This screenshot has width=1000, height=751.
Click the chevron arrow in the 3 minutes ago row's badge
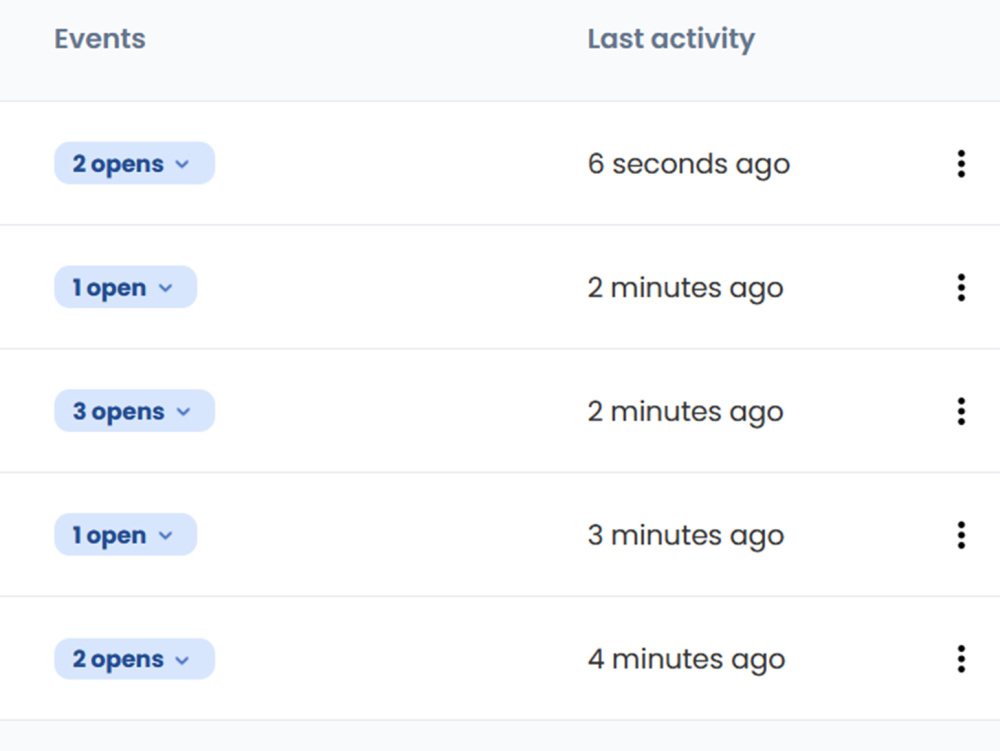(x=165, y=536)
